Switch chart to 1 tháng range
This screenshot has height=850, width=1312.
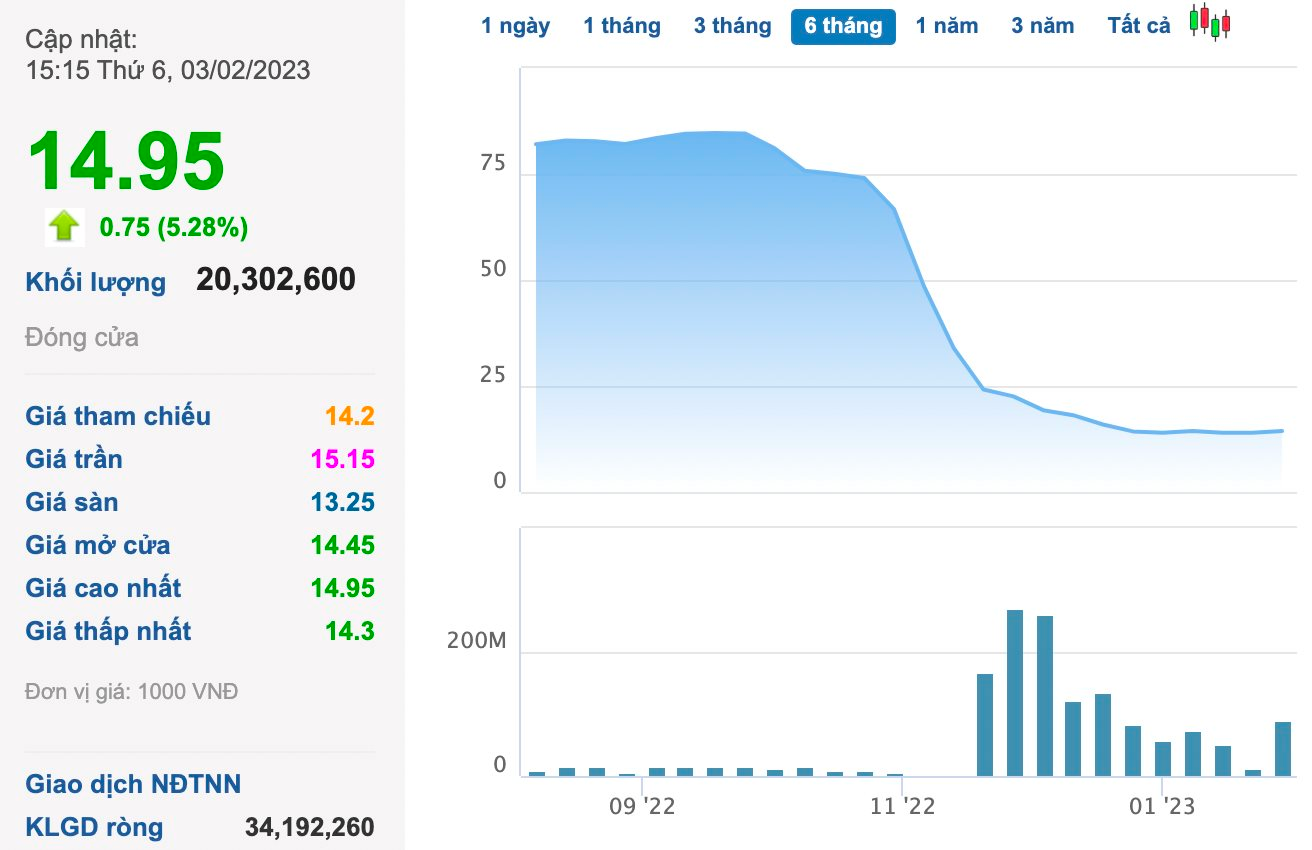(622, 26)
